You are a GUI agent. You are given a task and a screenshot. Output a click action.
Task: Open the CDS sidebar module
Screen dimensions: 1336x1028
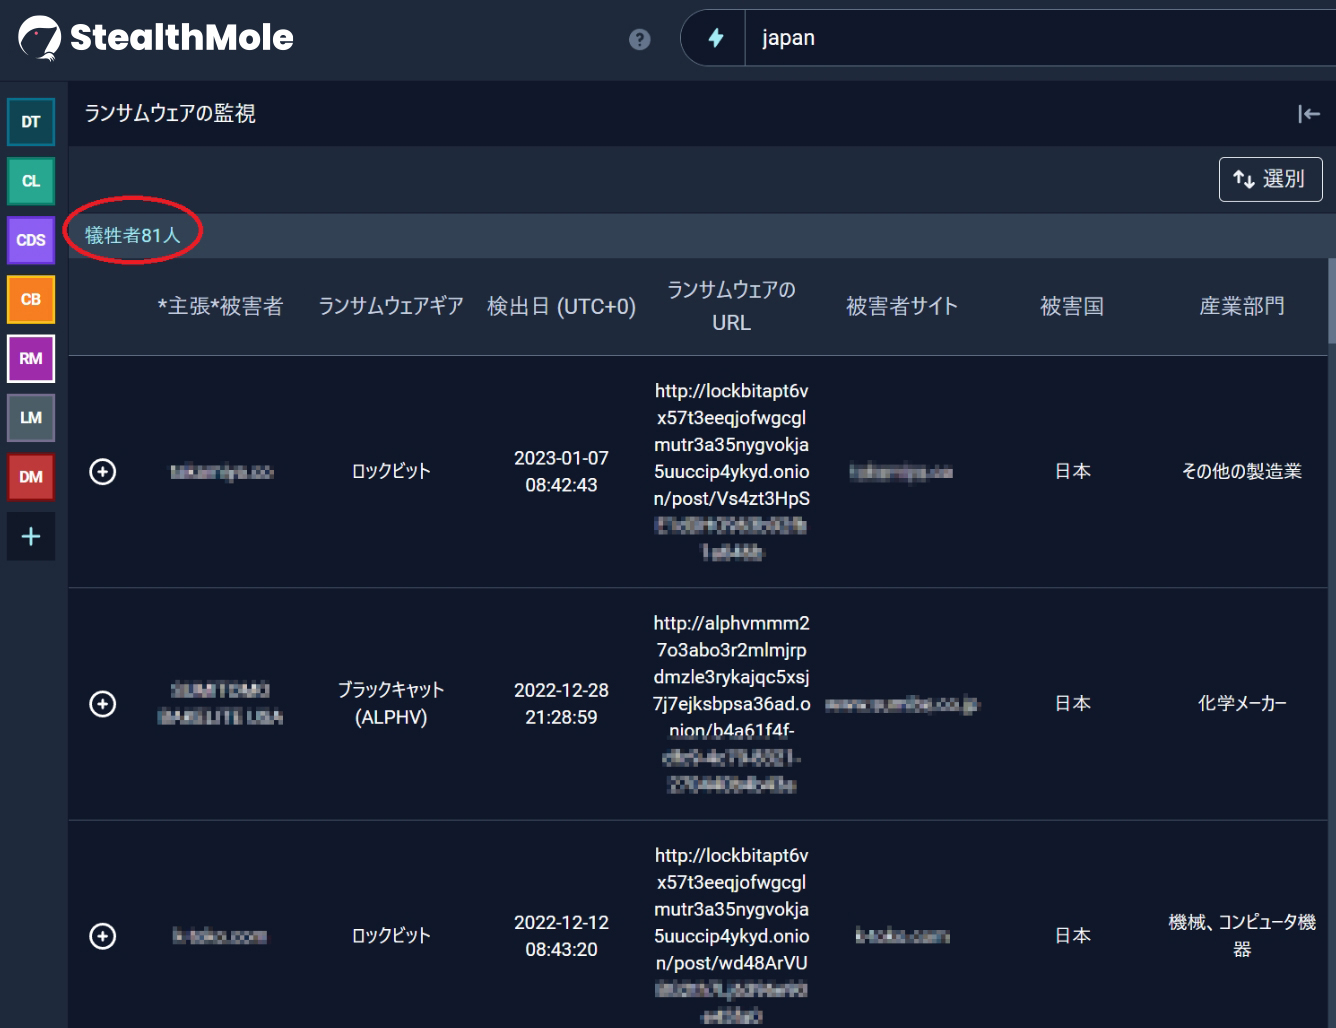[31, 240]
